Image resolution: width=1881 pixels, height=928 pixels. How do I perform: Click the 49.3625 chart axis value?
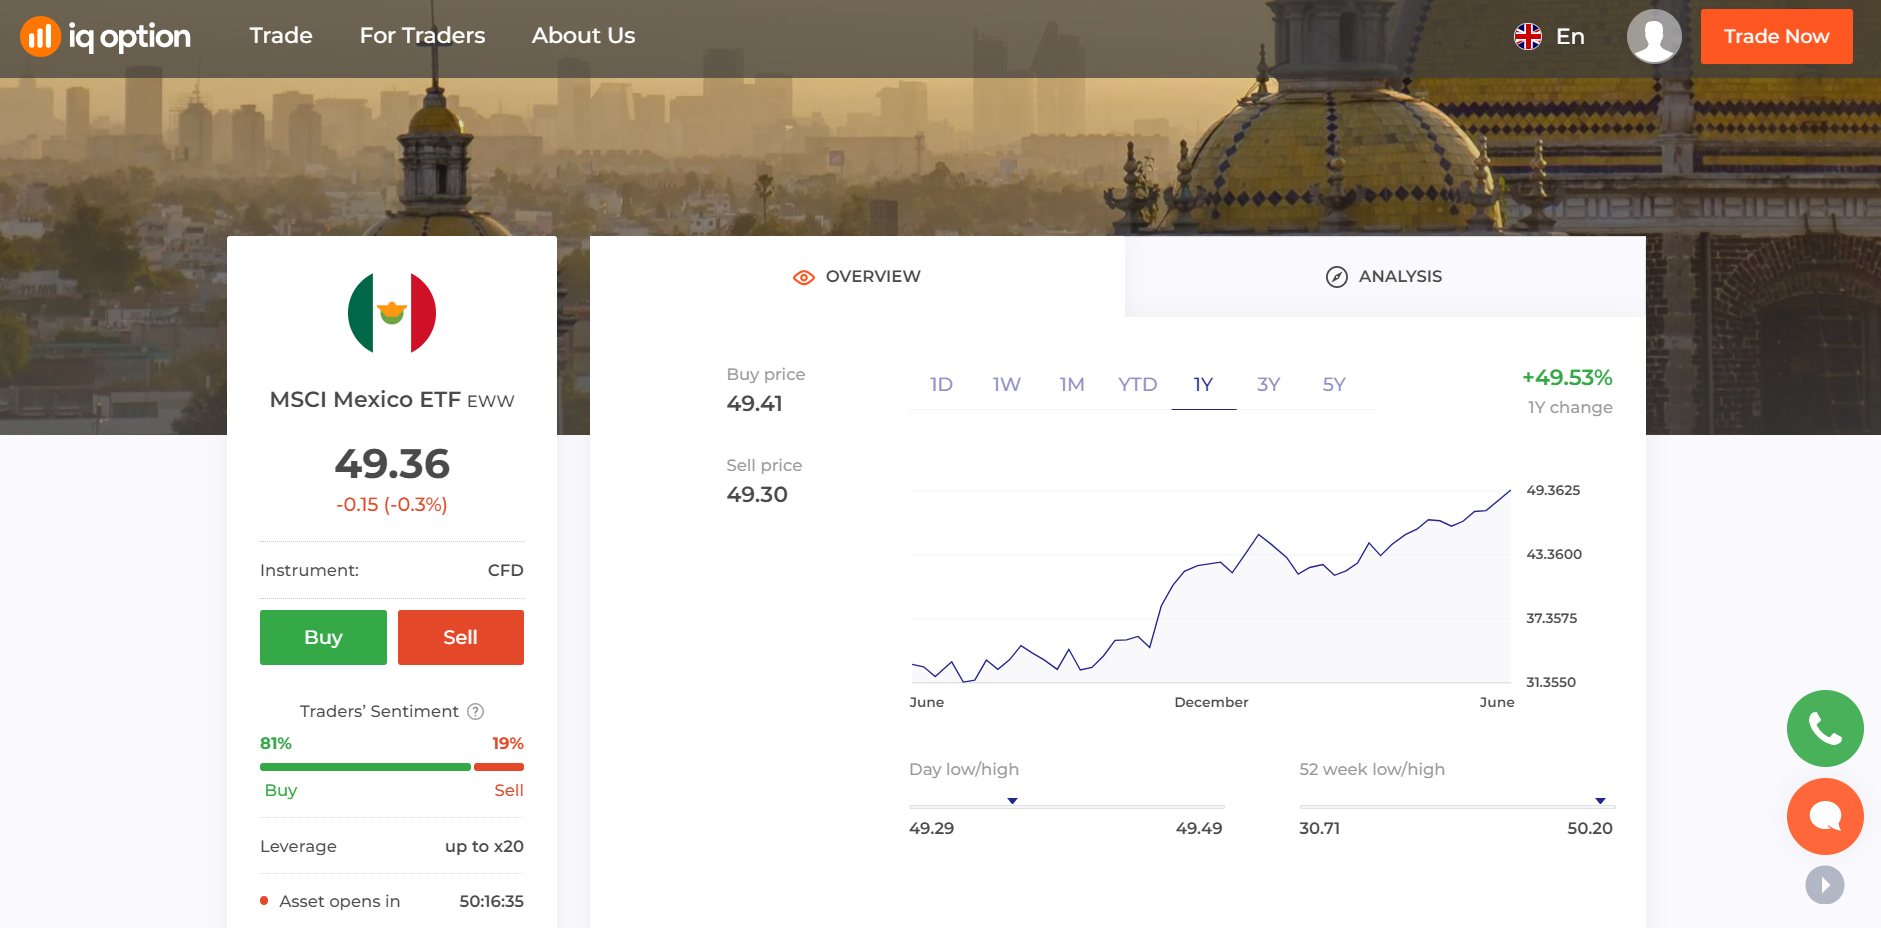tap(1553, 490)
